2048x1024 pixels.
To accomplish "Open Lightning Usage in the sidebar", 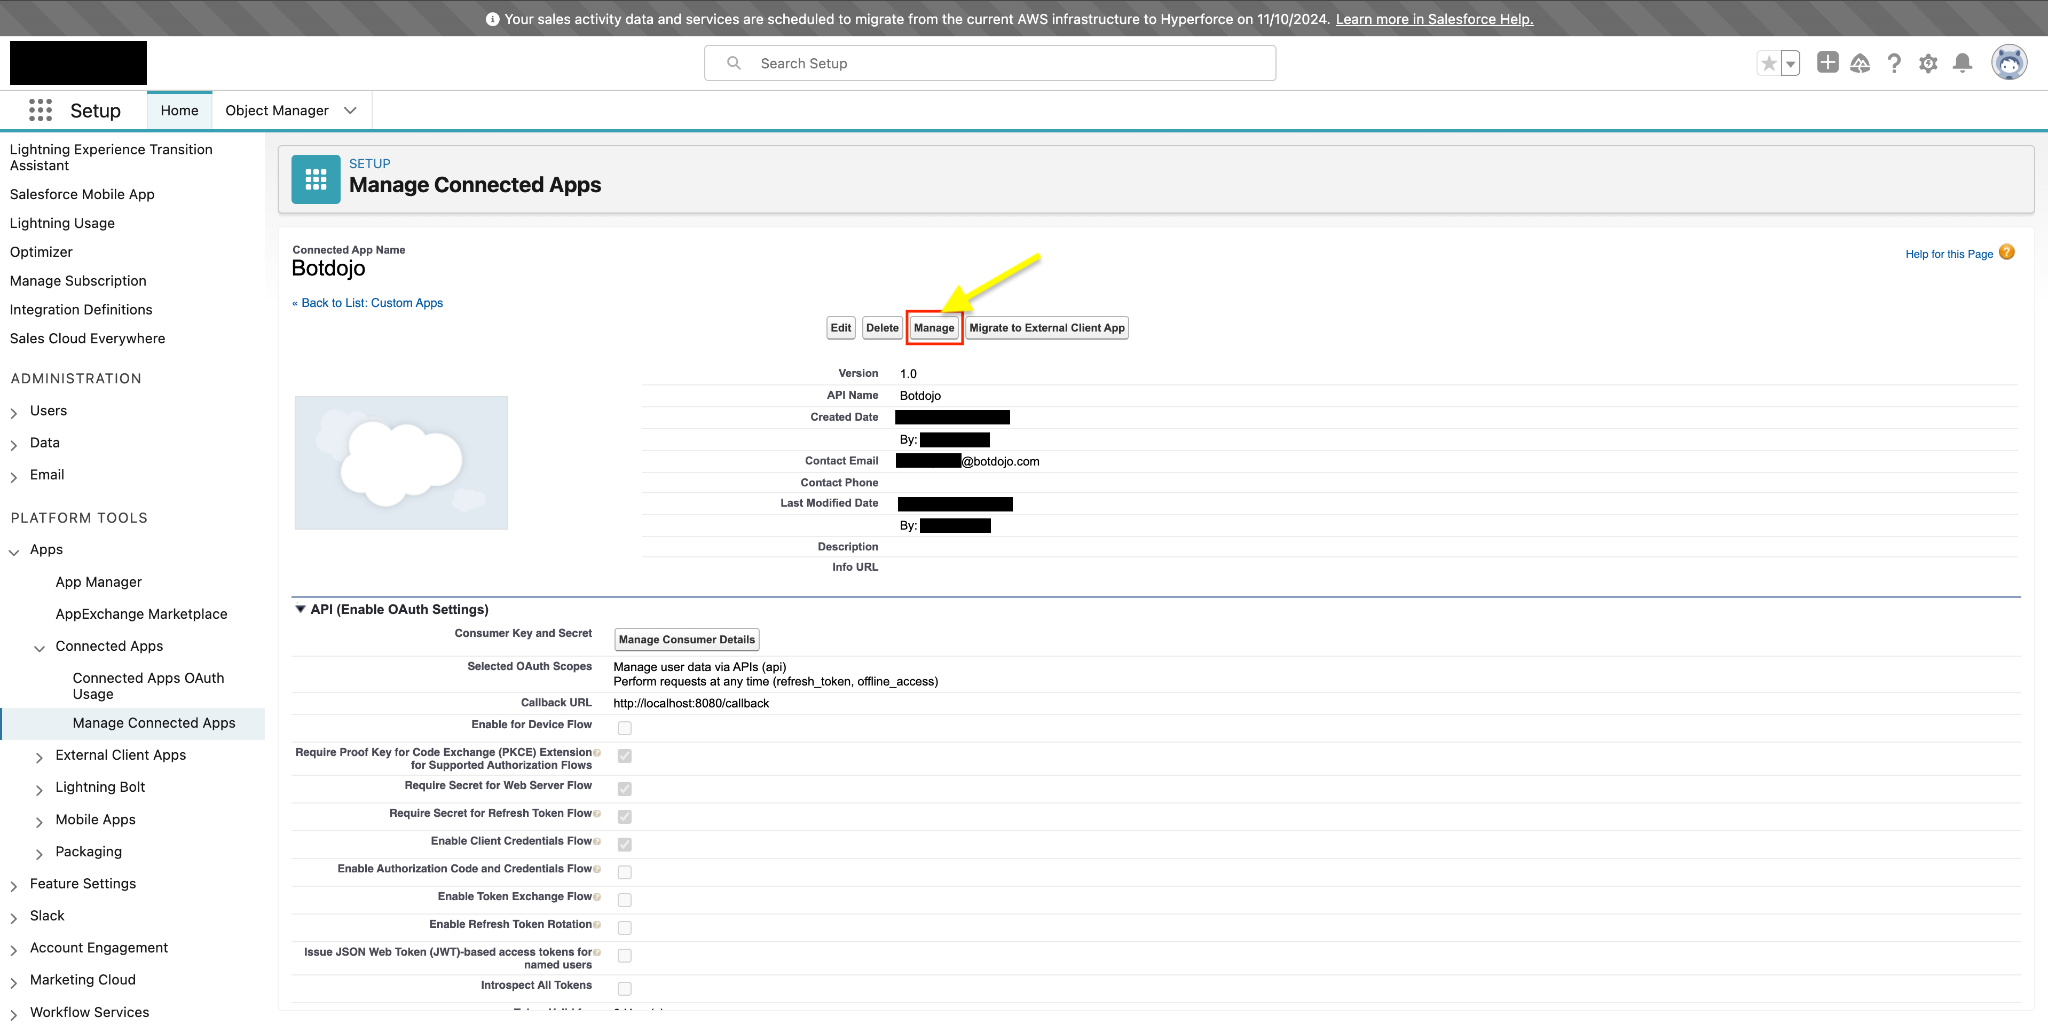I will point(62,223).
